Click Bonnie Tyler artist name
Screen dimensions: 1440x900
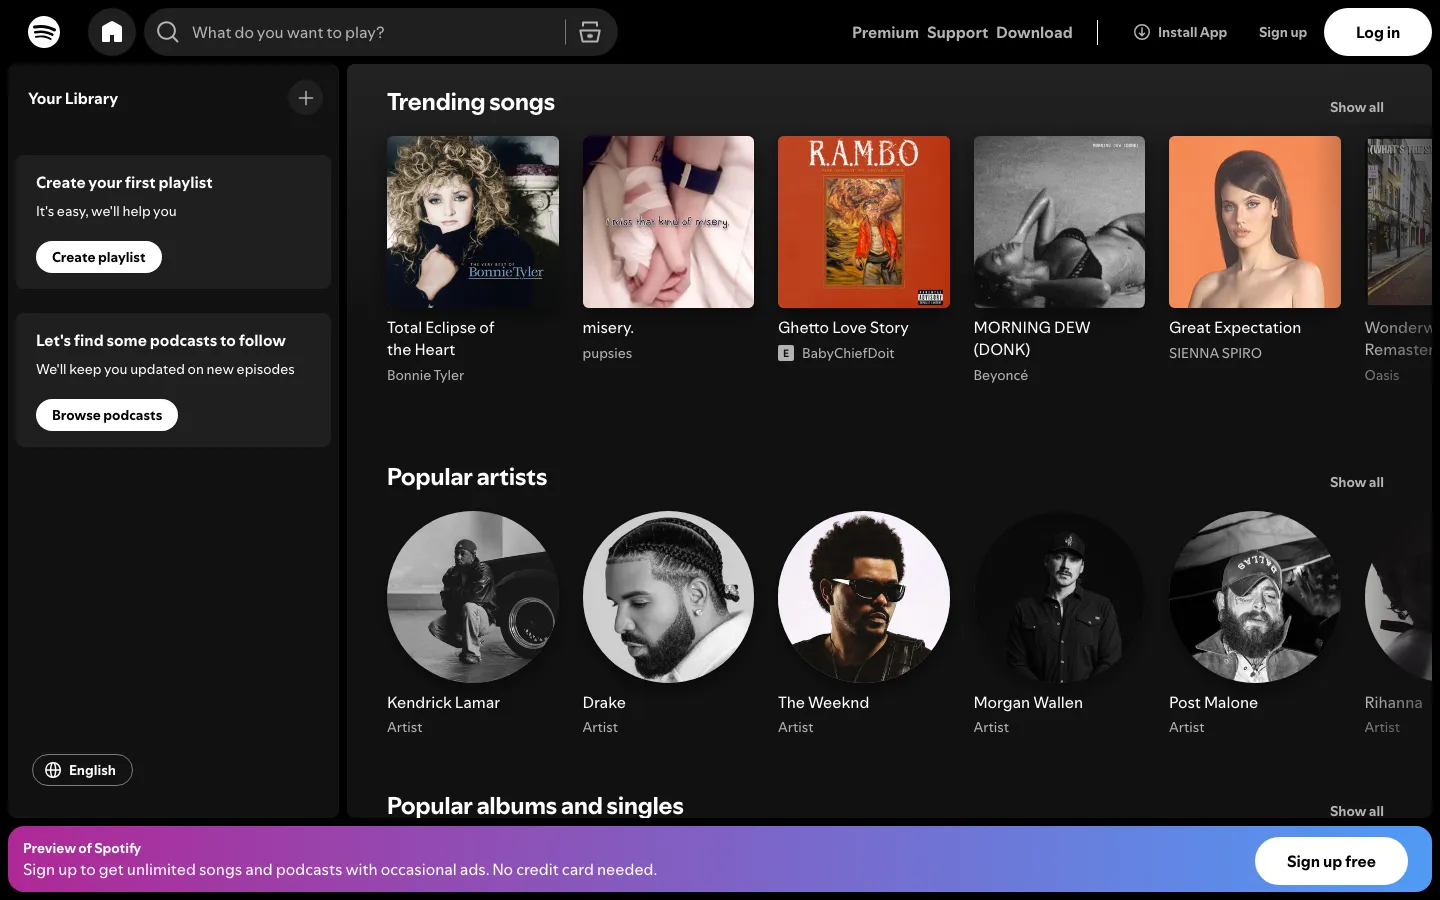click(425, 375)
